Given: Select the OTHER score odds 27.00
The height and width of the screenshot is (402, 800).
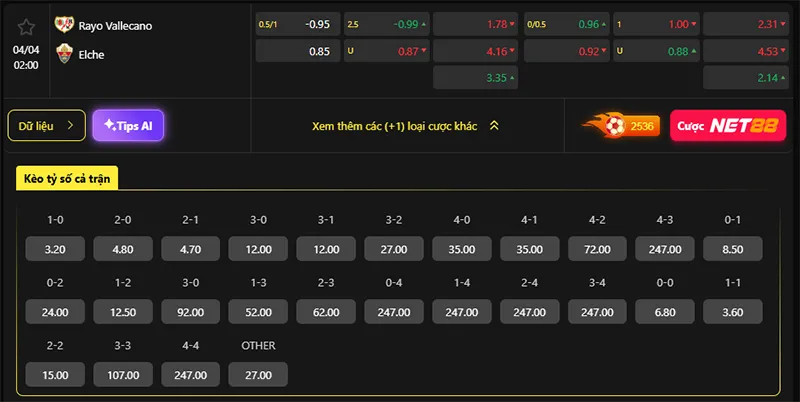Looking at the screenshot, I should (258, 375).
